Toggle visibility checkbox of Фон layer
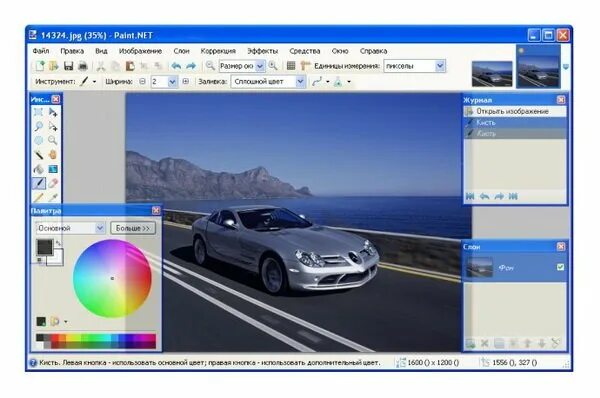The image size is (600, 398). pyautogui.click(x=560, y=267)
